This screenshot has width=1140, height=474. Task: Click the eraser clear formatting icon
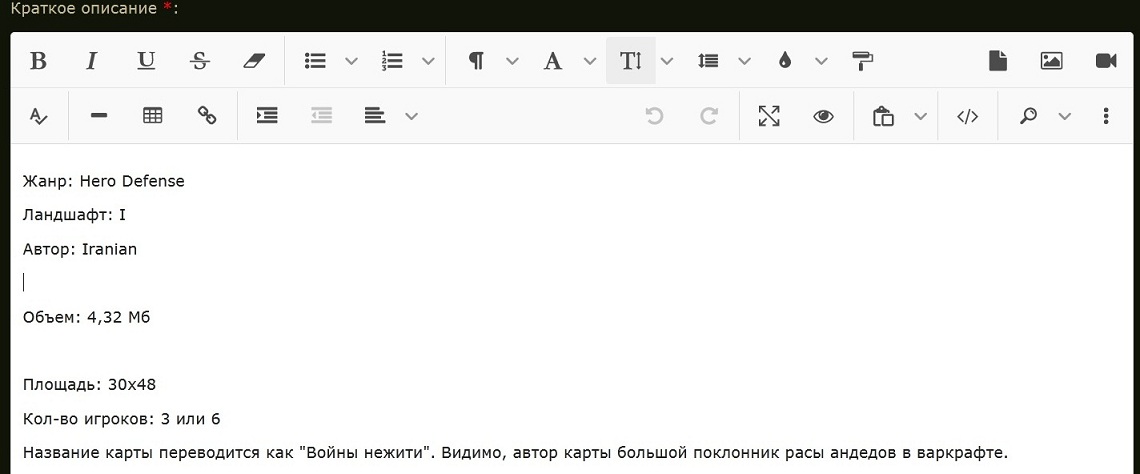point(254,61)
